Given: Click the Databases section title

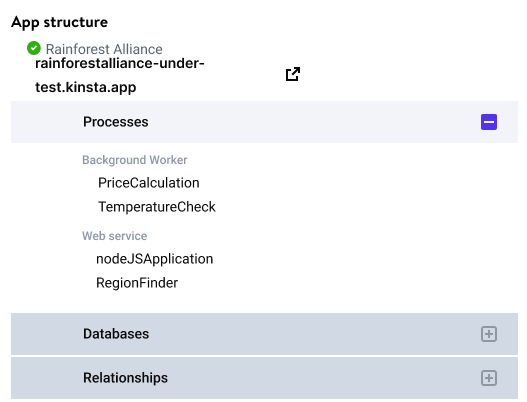Looking at the screenshot, I should point(116,334).
